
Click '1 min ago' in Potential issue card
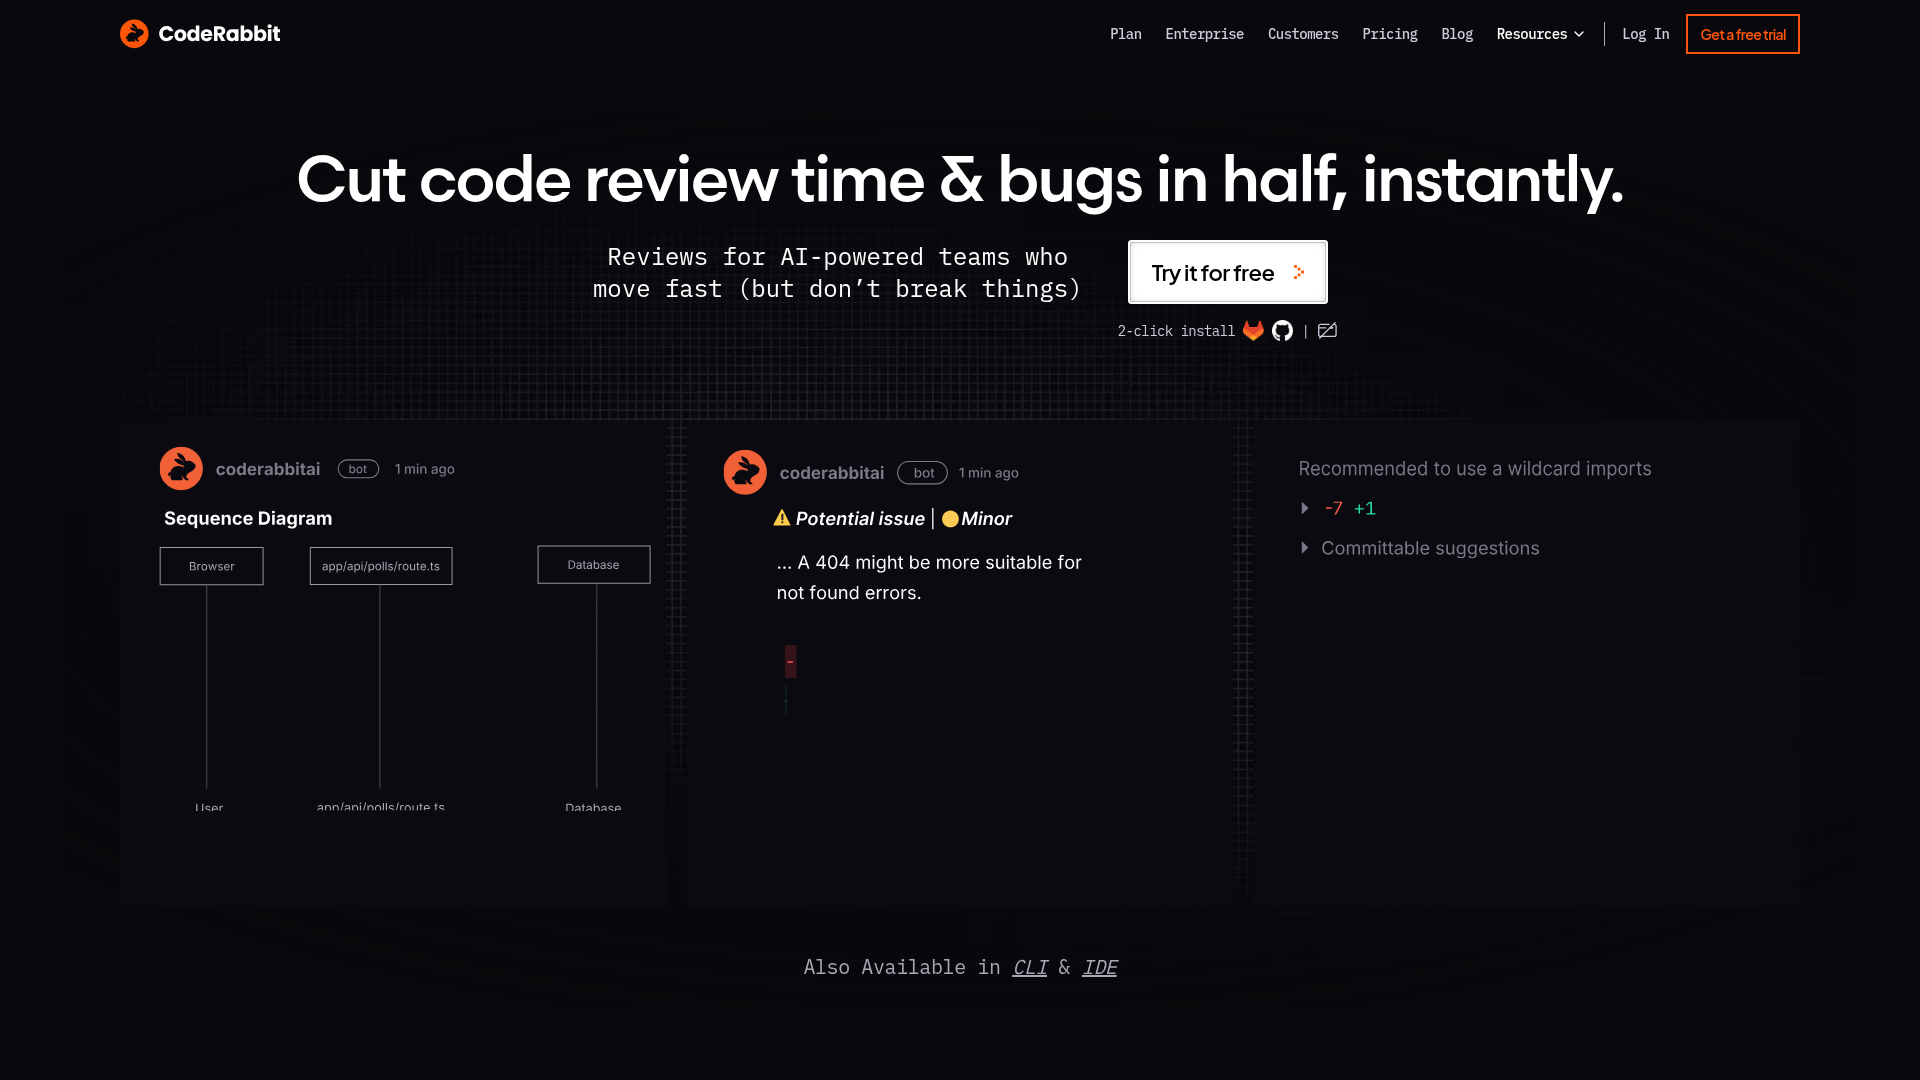pos(988,473)
